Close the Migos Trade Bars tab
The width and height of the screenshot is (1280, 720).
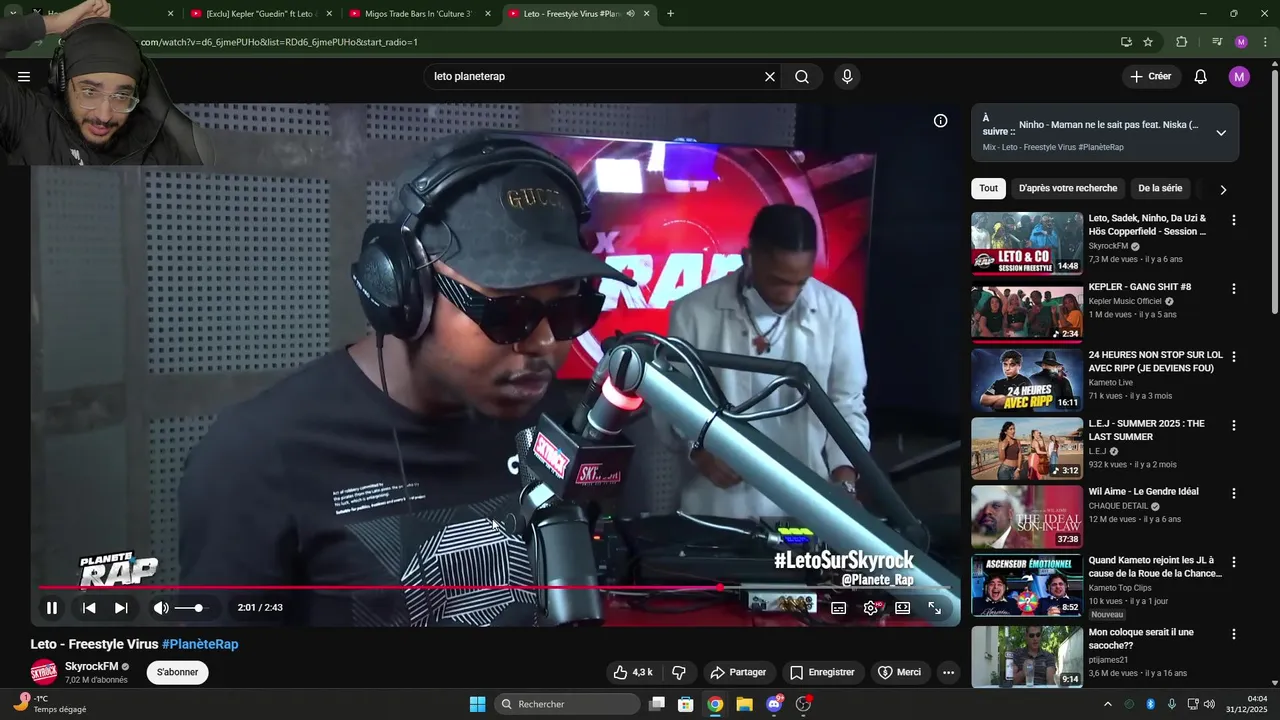point(488,14)
